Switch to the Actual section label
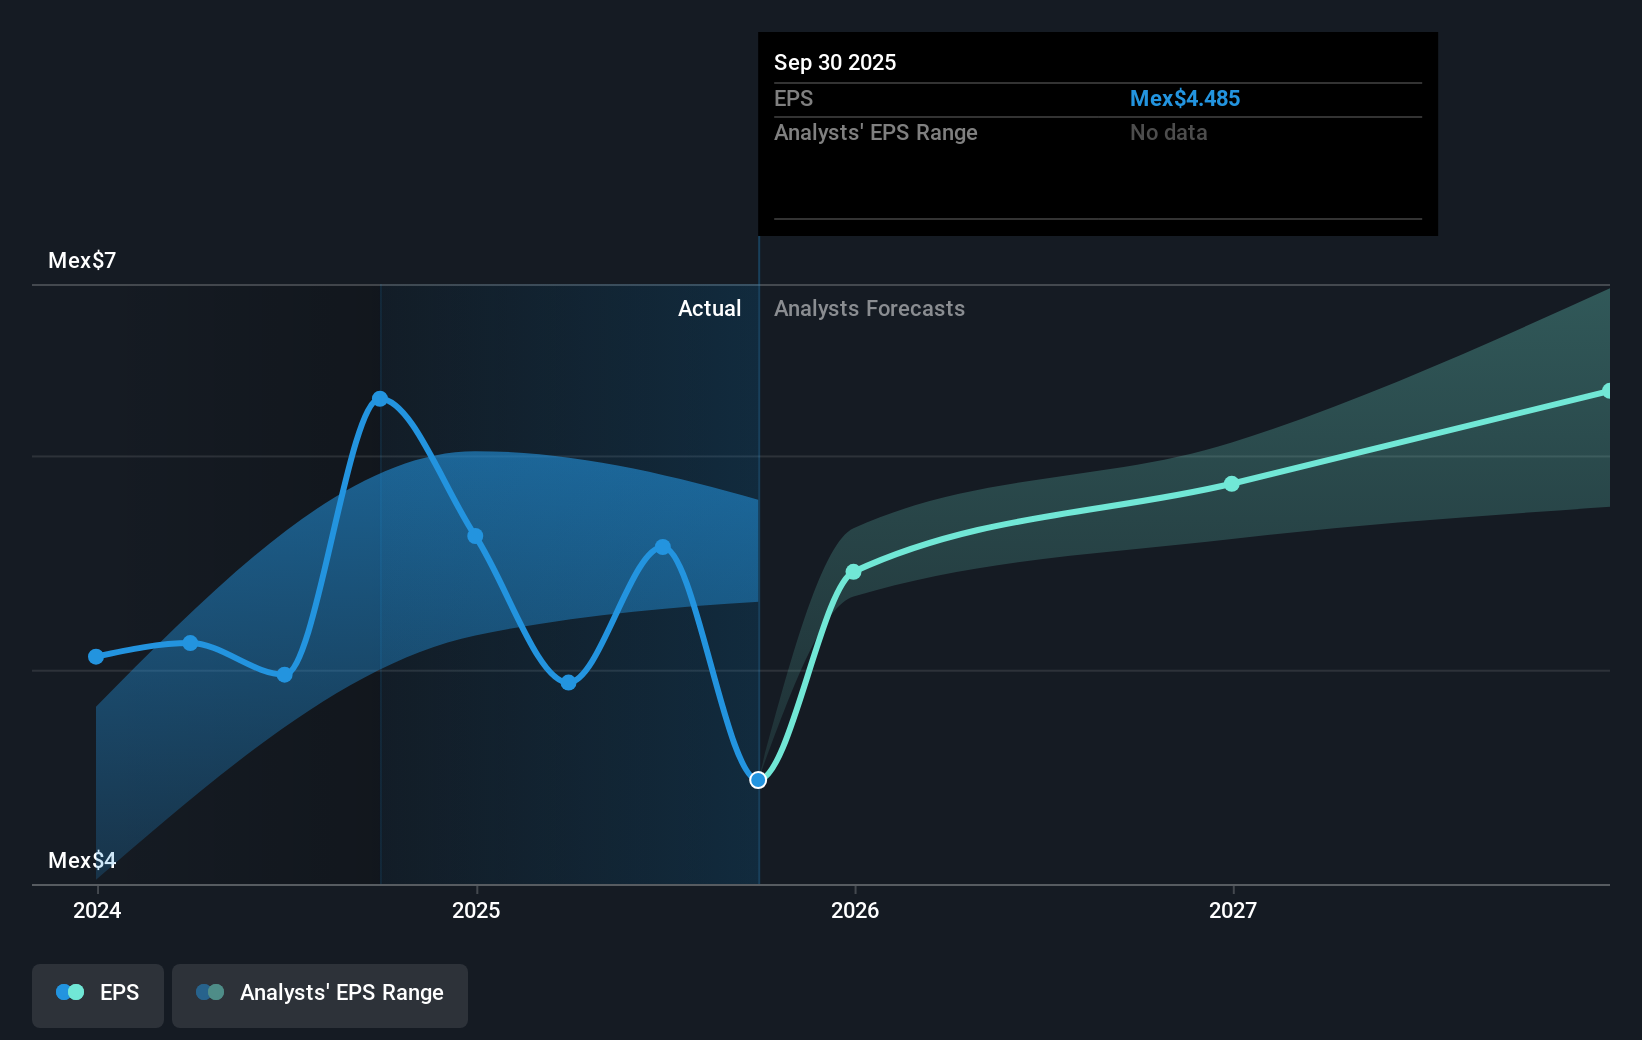 point(709,308)
